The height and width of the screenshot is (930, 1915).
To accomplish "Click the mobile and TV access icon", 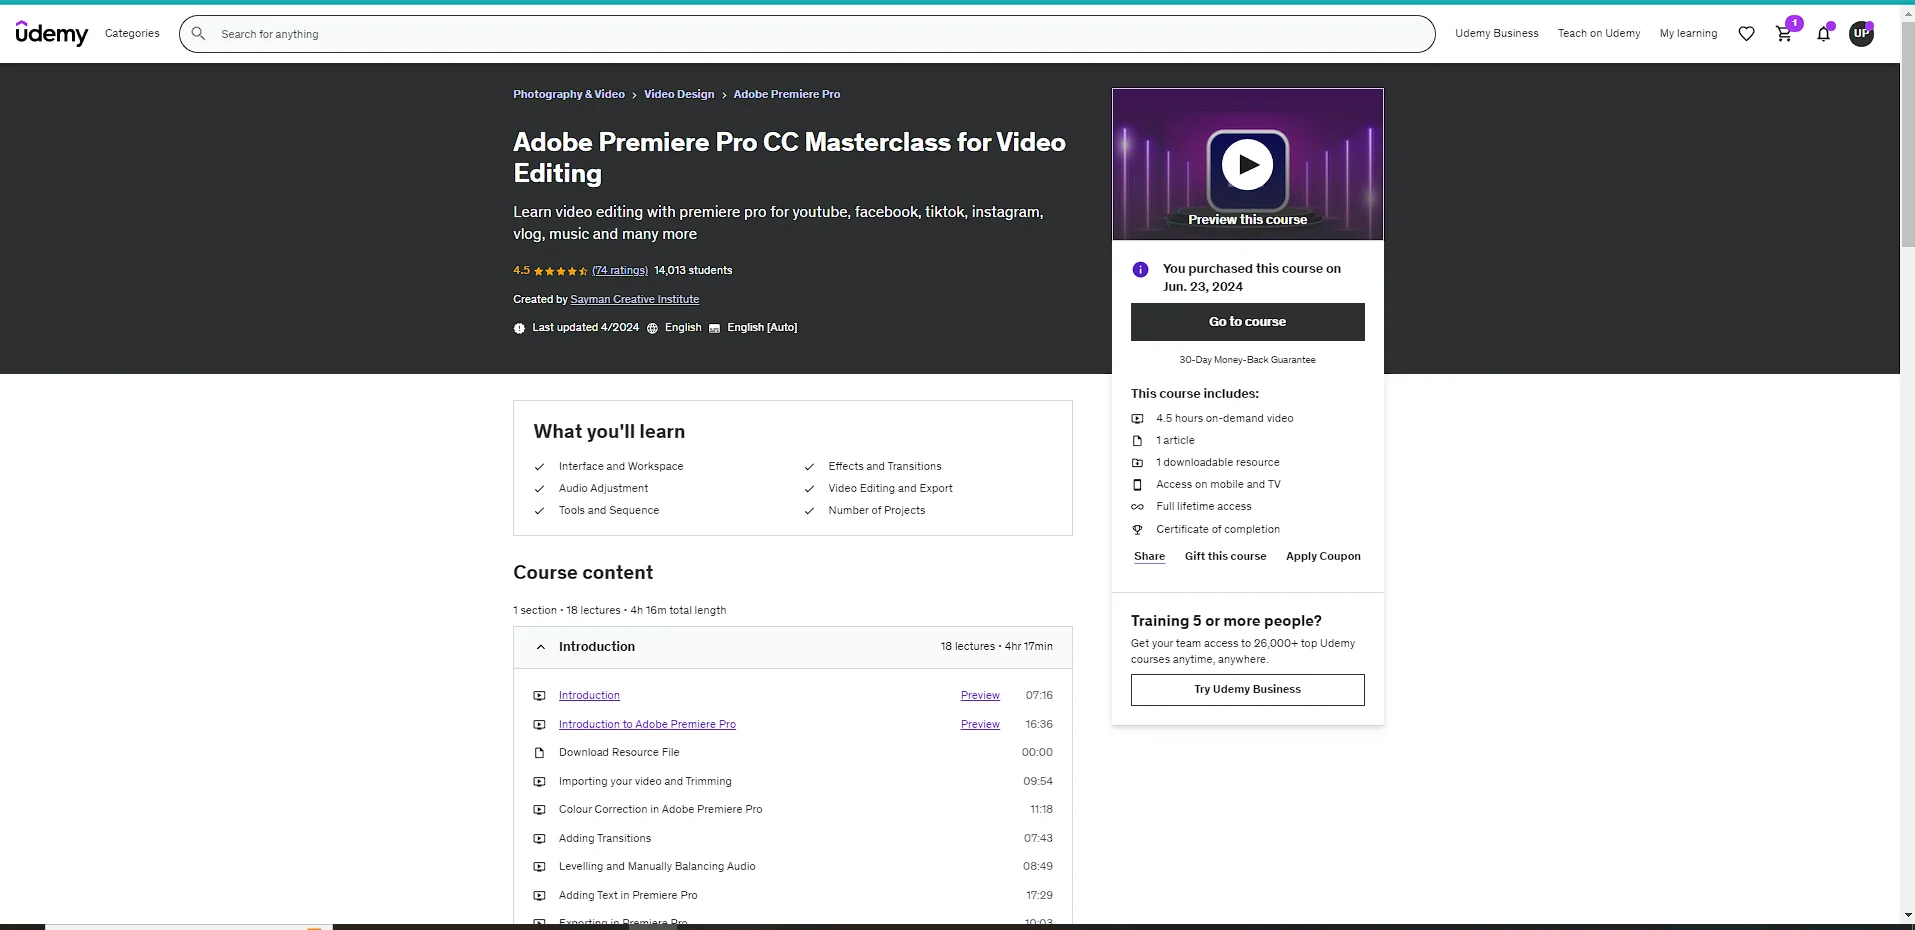I will 1137,485.
